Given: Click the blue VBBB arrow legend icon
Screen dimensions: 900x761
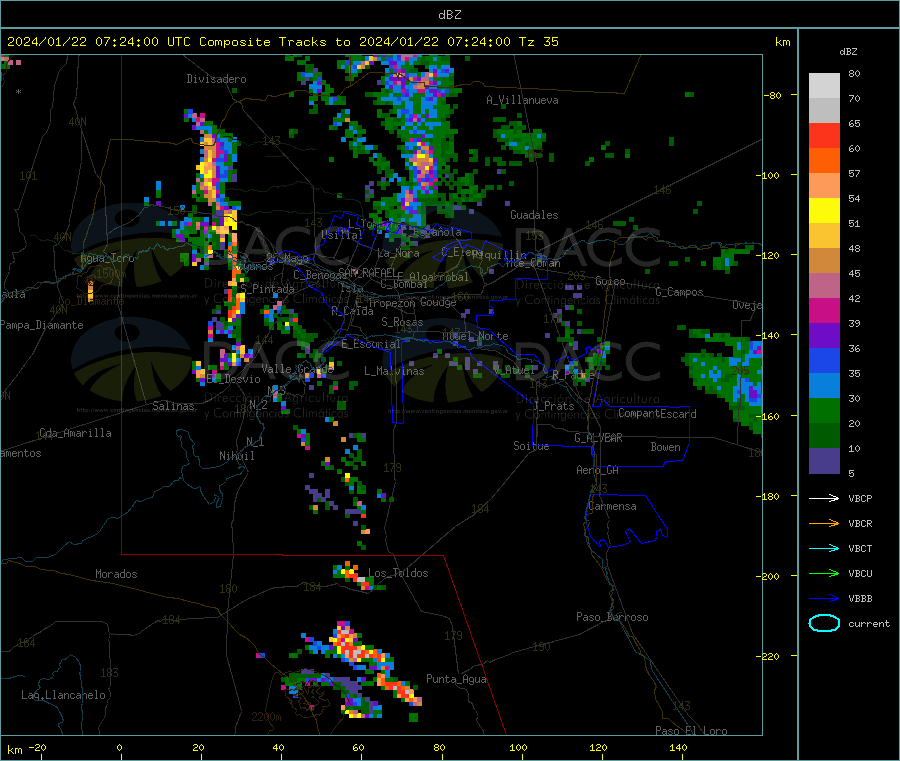Looking at the screenshot, I should coord(824,598).
